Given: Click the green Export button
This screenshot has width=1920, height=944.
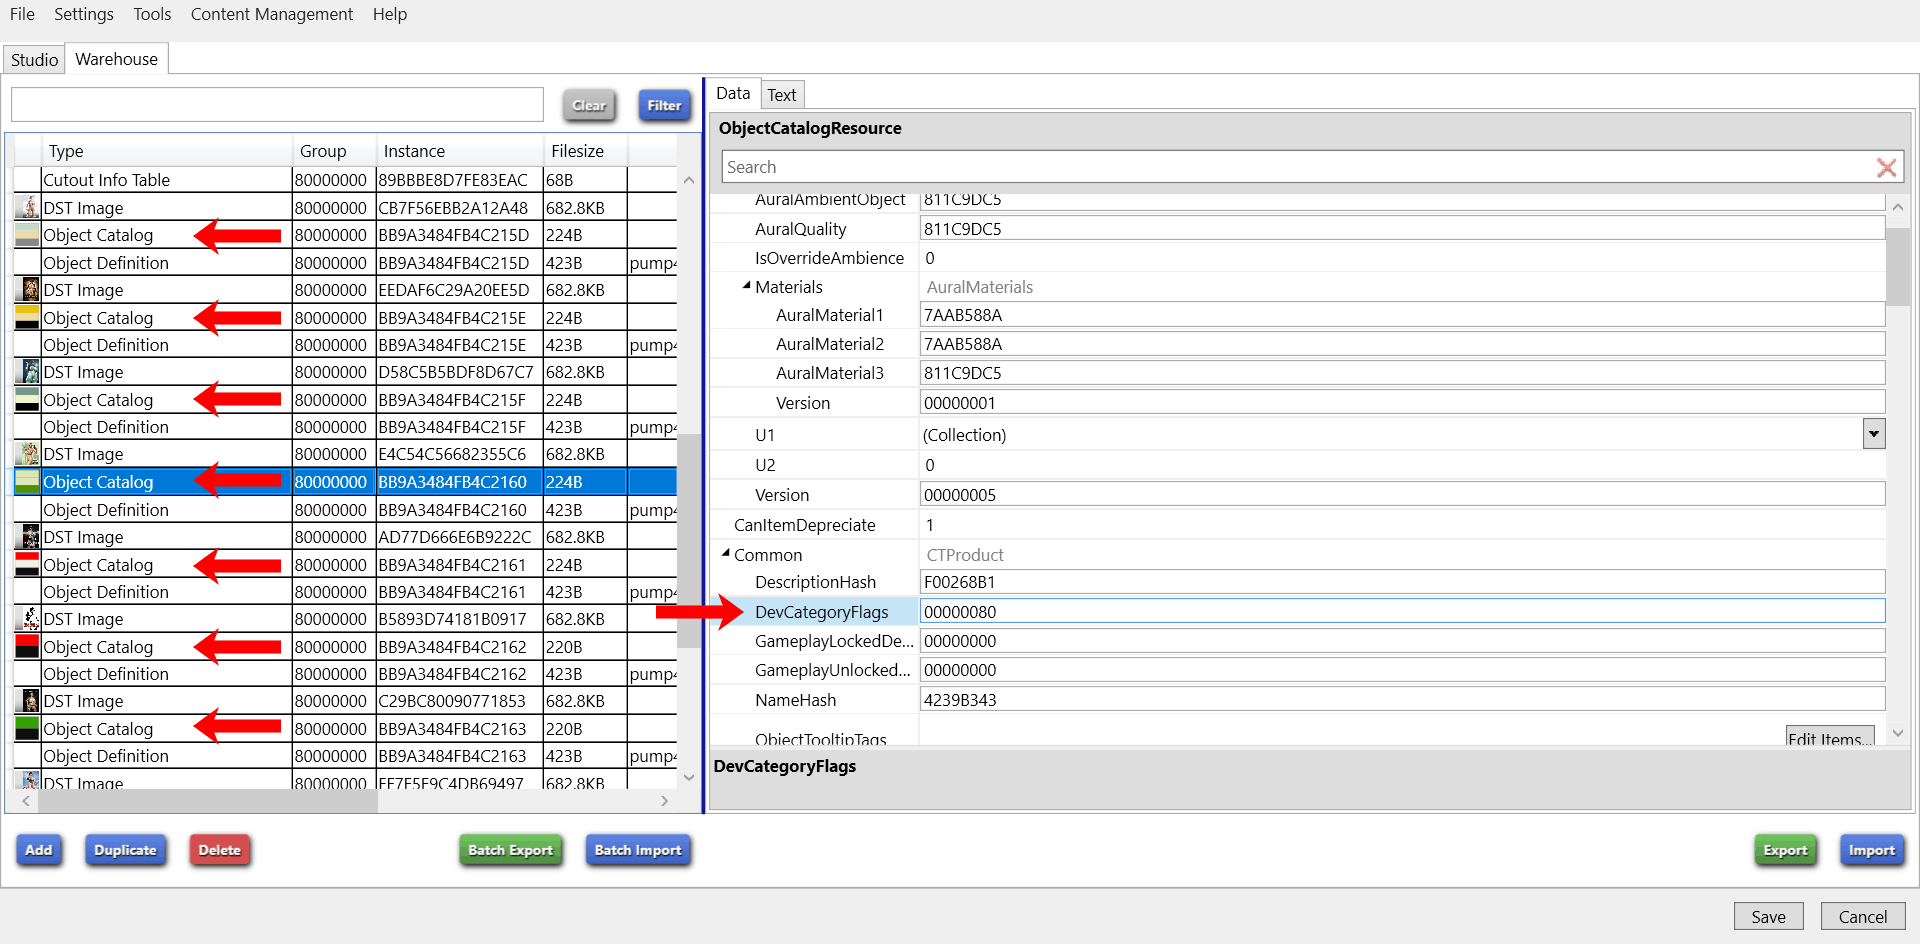Looking at the screenshot, I should [x=1785, y=850].
